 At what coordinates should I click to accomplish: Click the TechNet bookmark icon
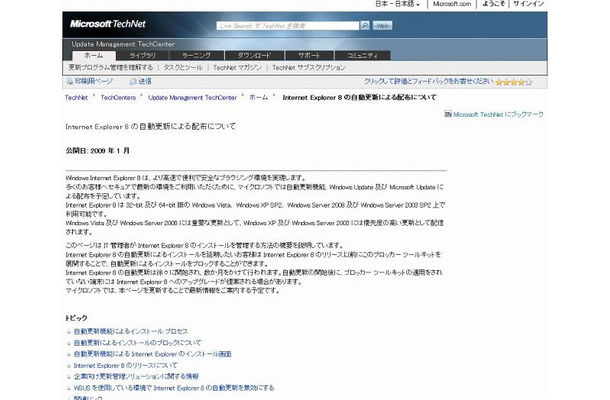pos(448,114)
